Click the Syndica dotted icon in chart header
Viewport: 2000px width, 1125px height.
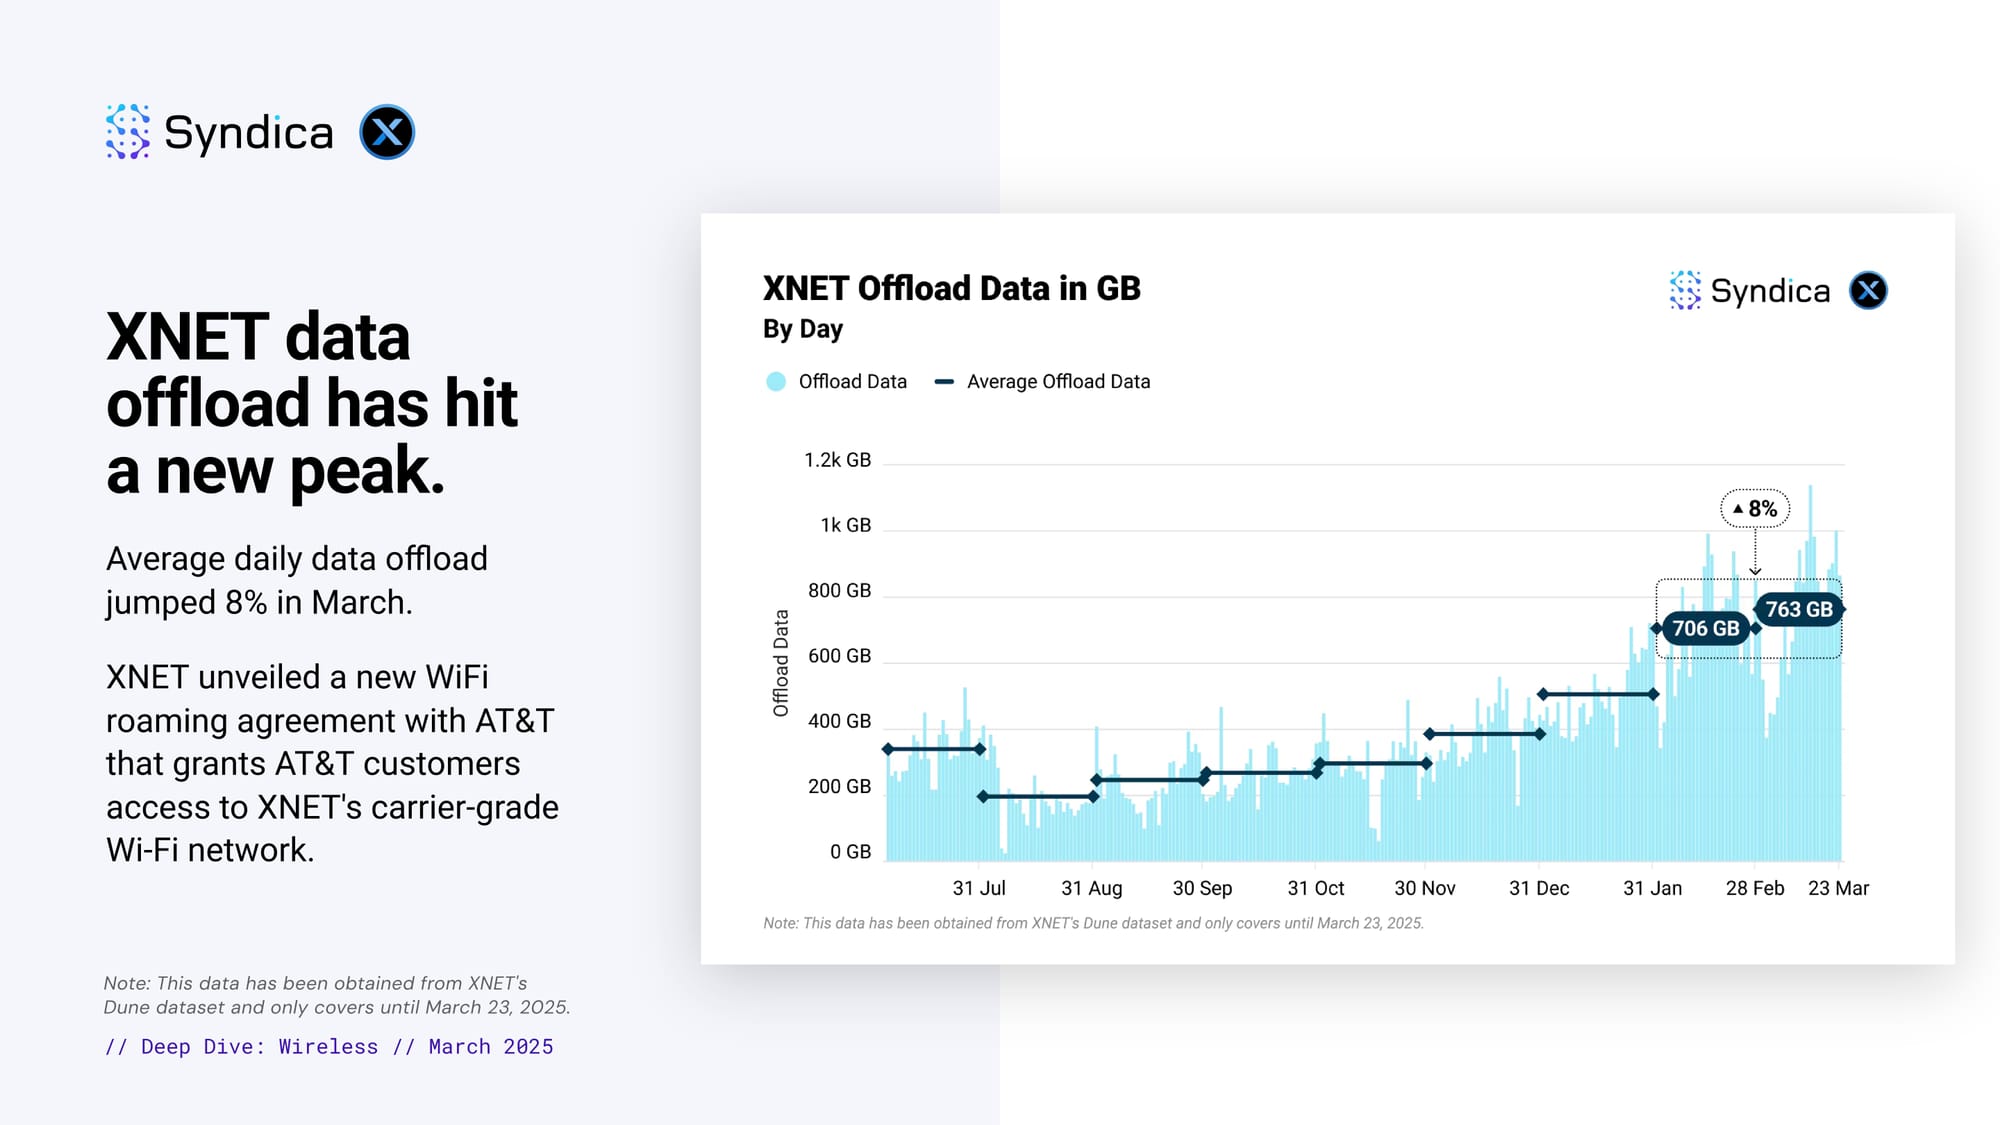(1685, 290)
